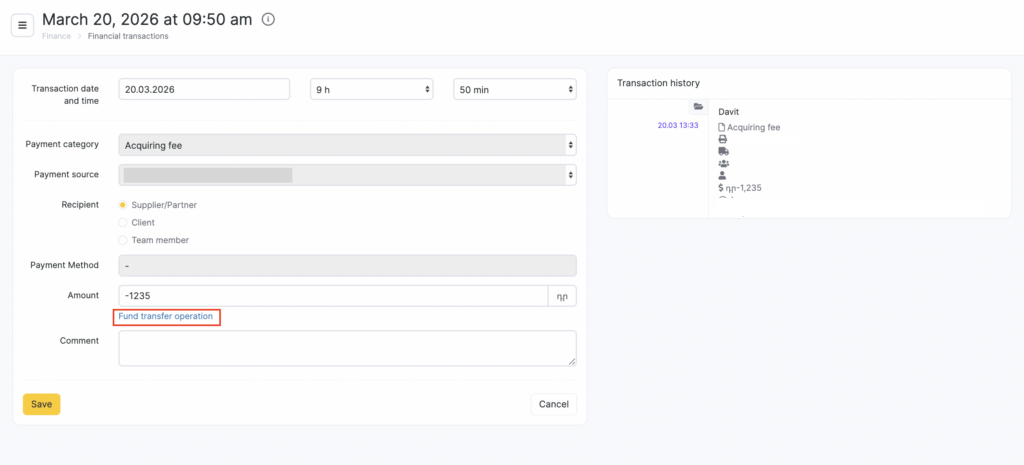Open the minutes dropdown showing 50 min
This screenshot has height=465, width=1024.
point(514,89)
